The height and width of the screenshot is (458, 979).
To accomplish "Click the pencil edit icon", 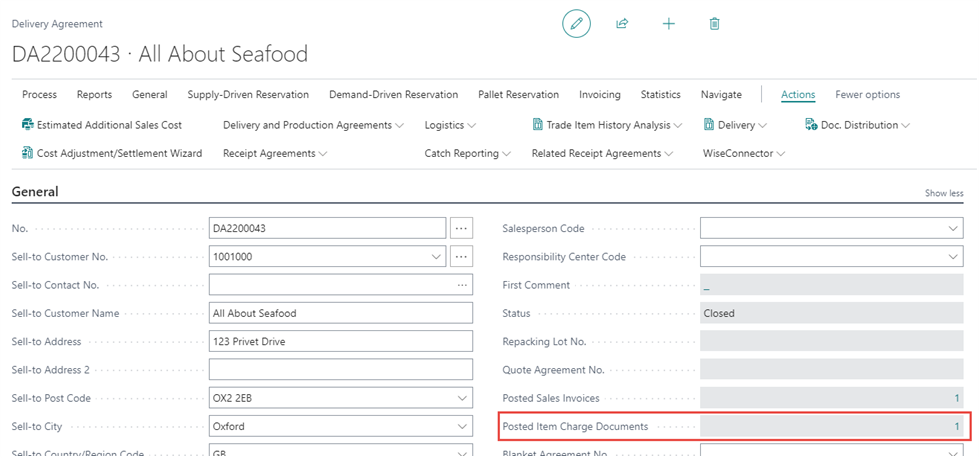I will [576, 24].
